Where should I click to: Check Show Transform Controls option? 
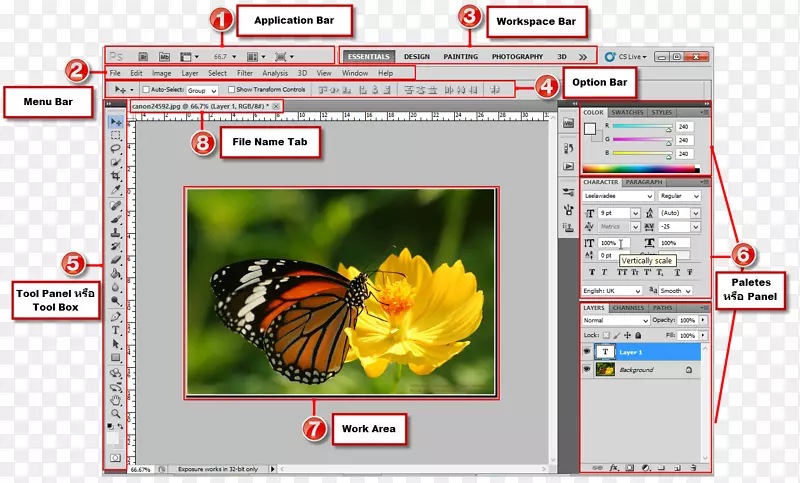click(x=231, y=90)
